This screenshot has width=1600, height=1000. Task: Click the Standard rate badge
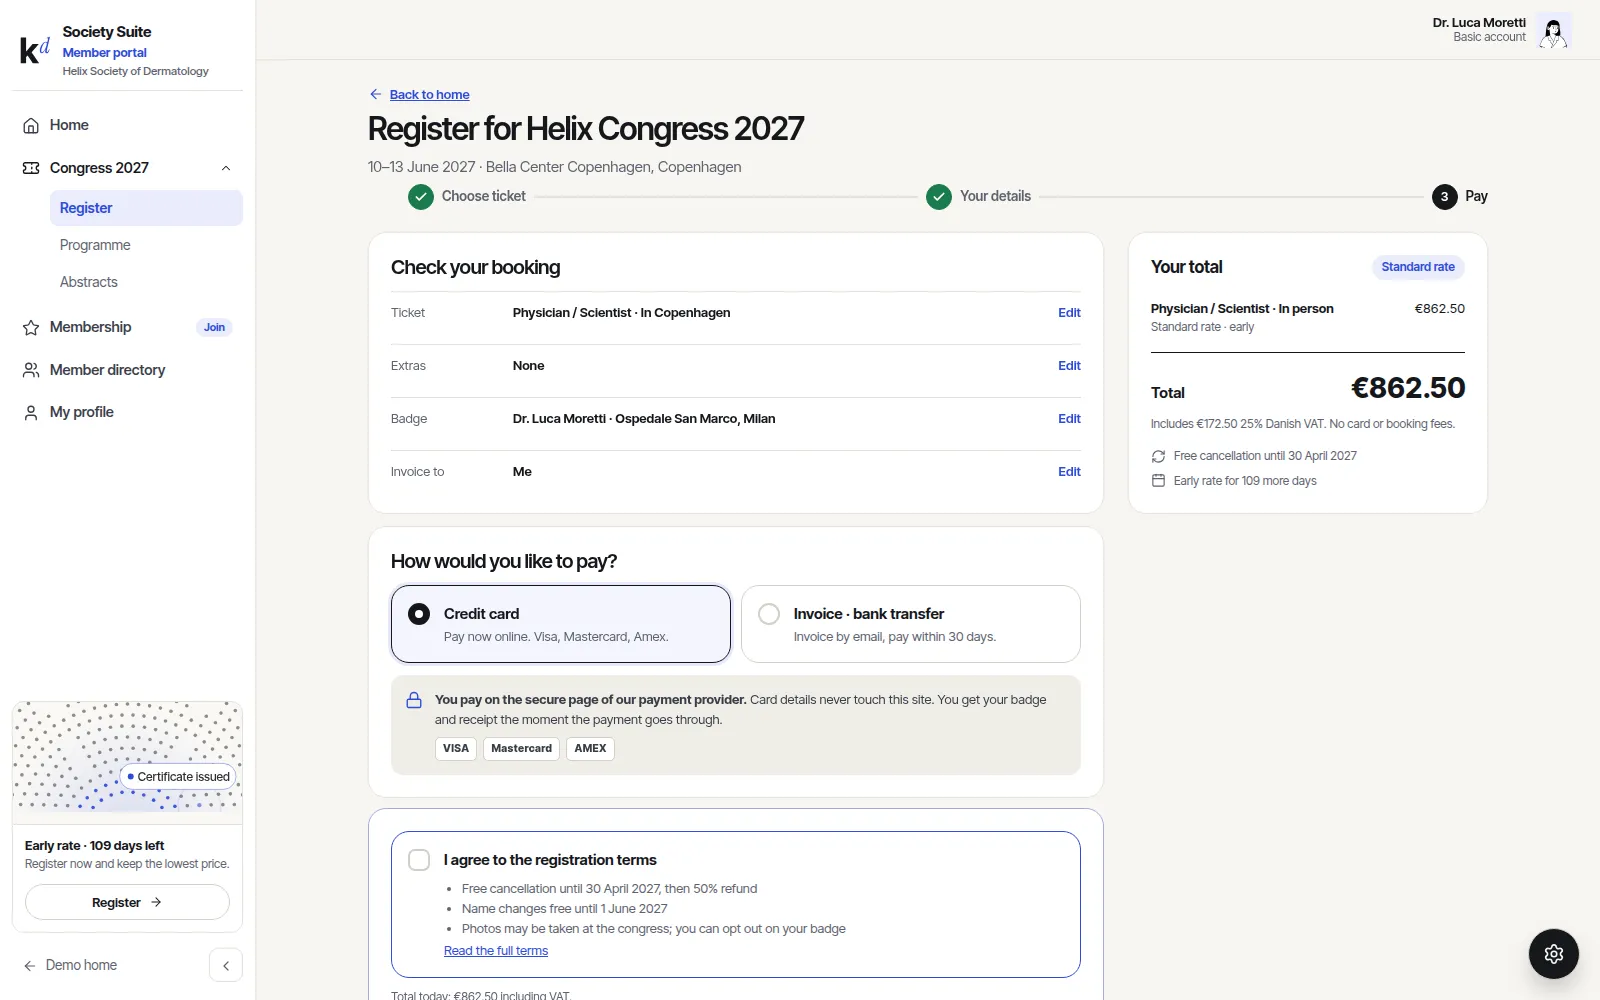click(x=1418, y=267)
